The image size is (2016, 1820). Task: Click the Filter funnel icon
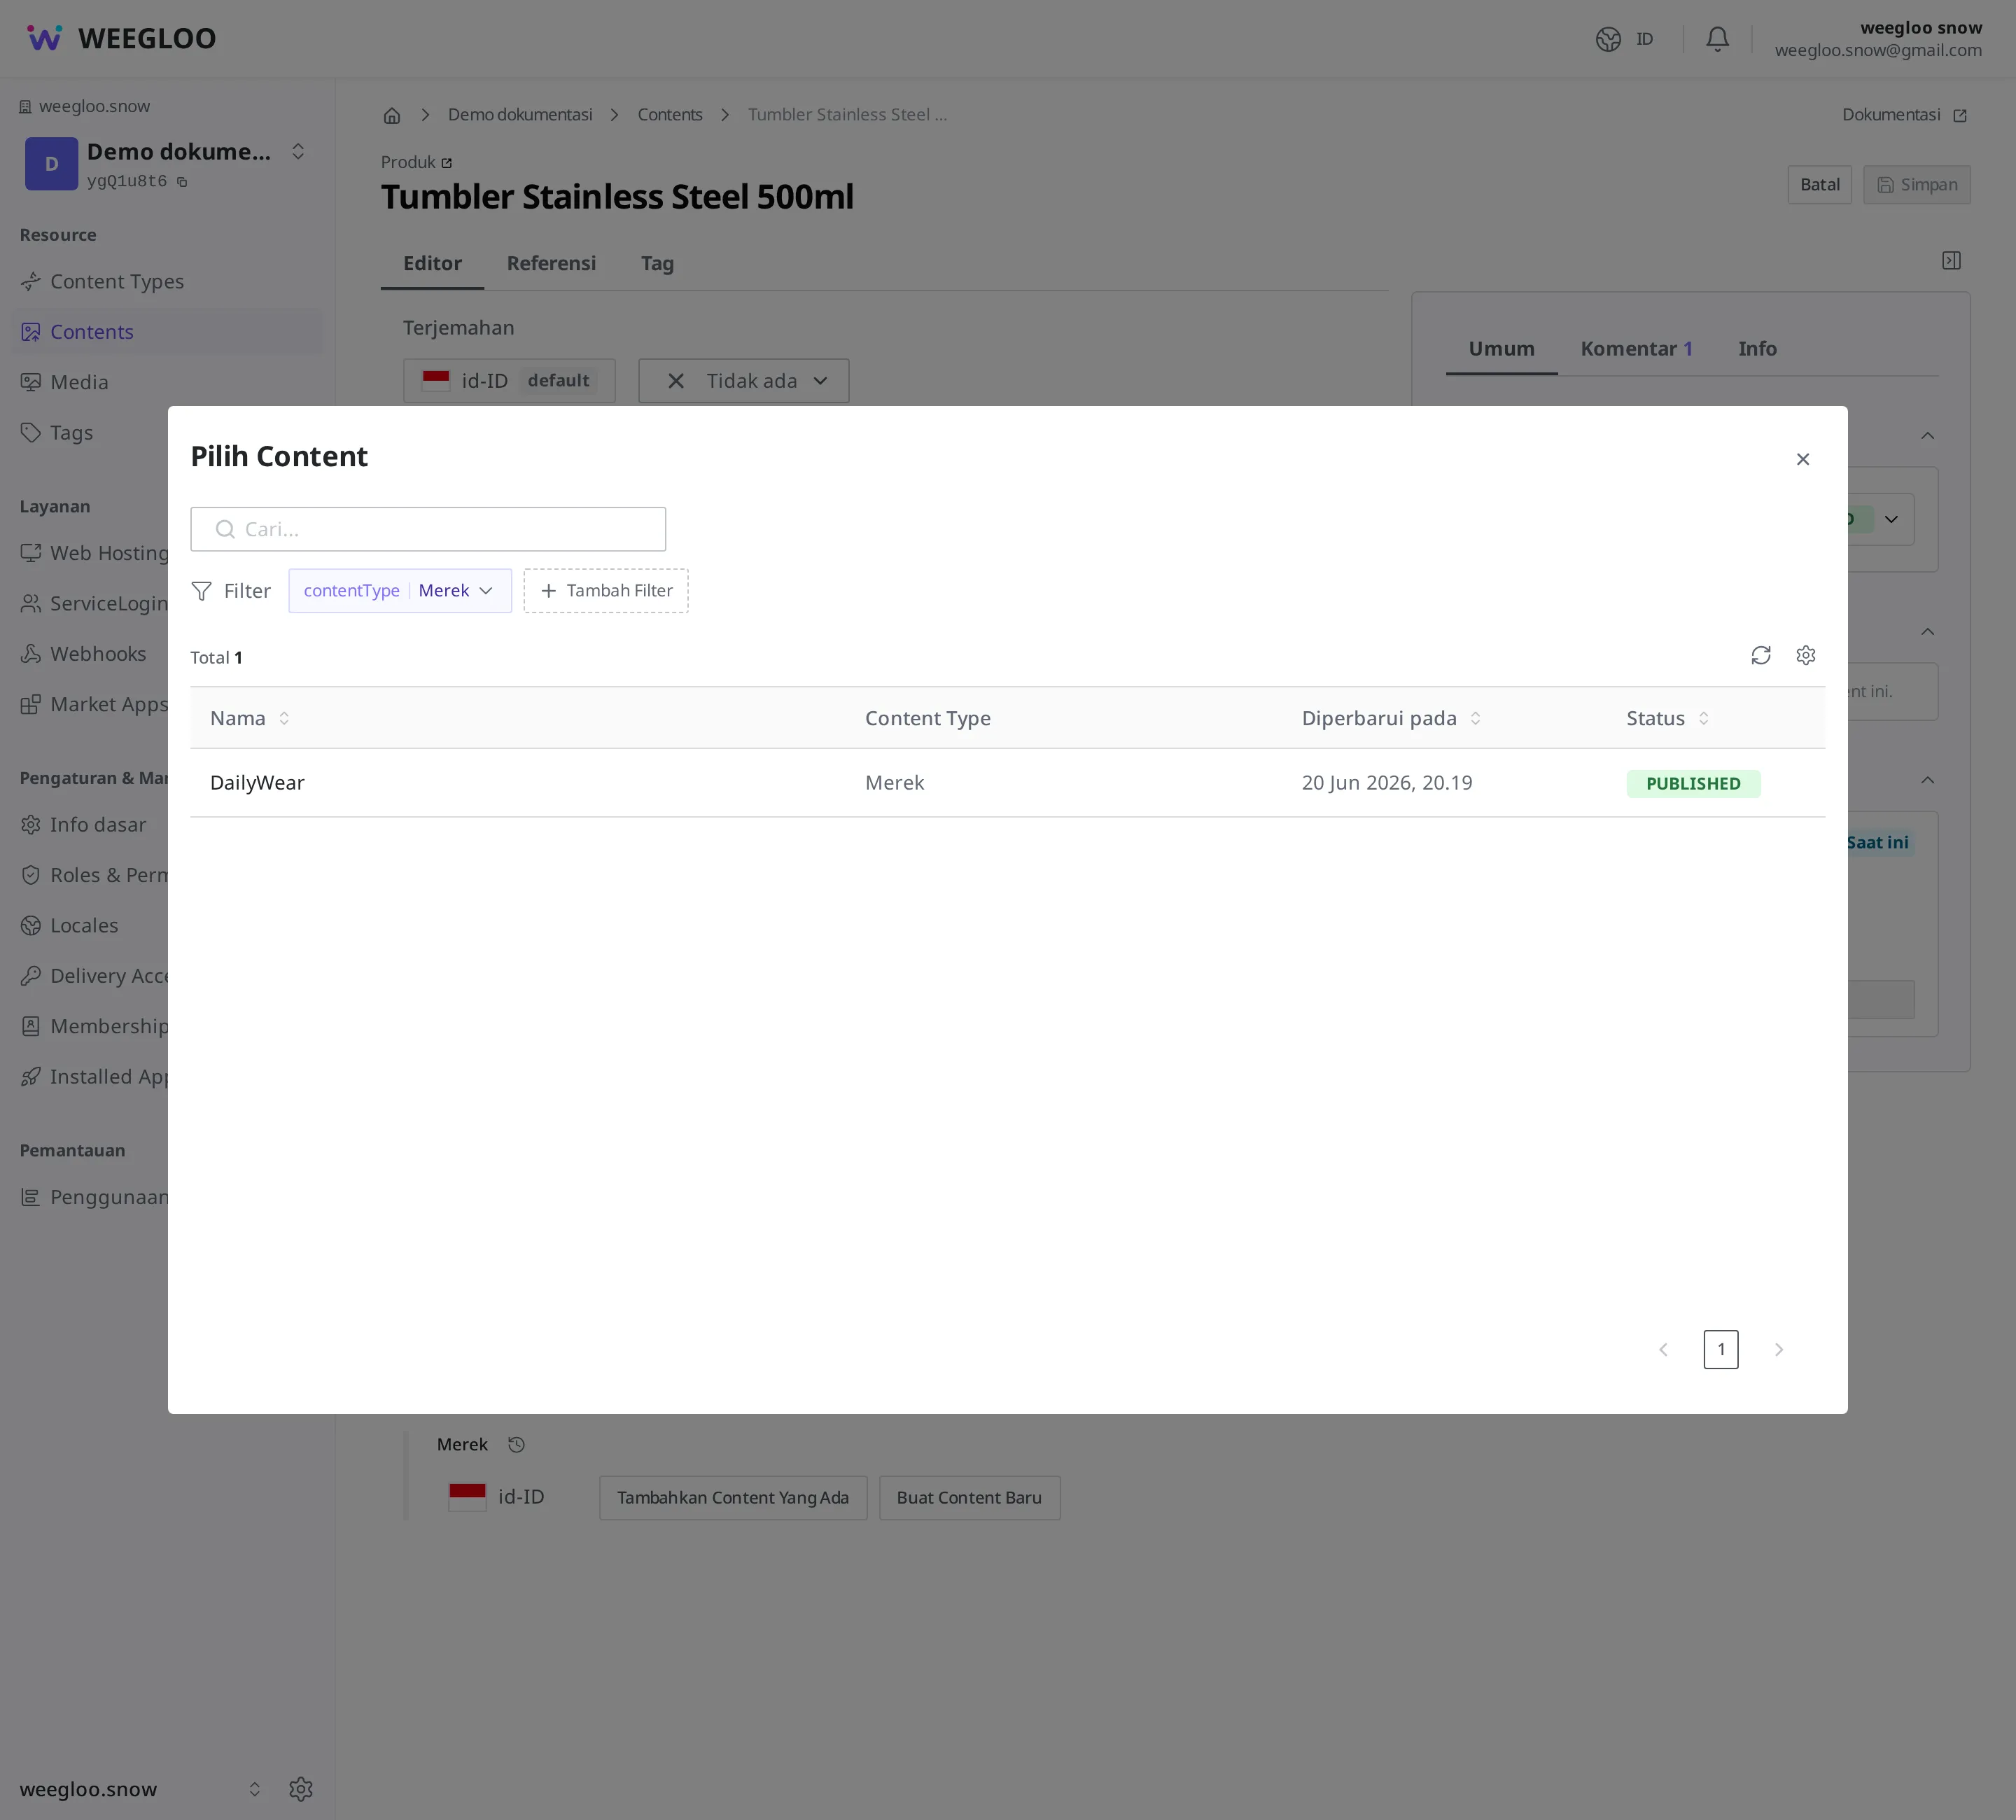[201, 591]
